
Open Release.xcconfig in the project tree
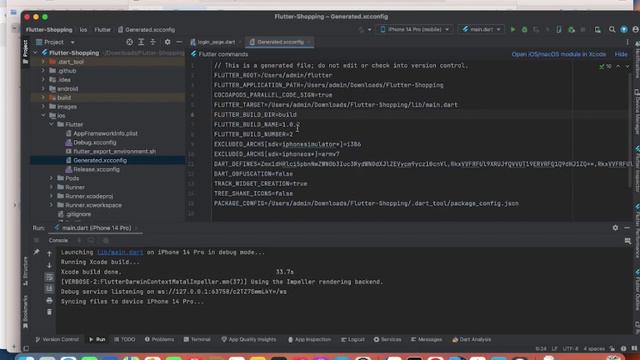[x=97, y=169]
